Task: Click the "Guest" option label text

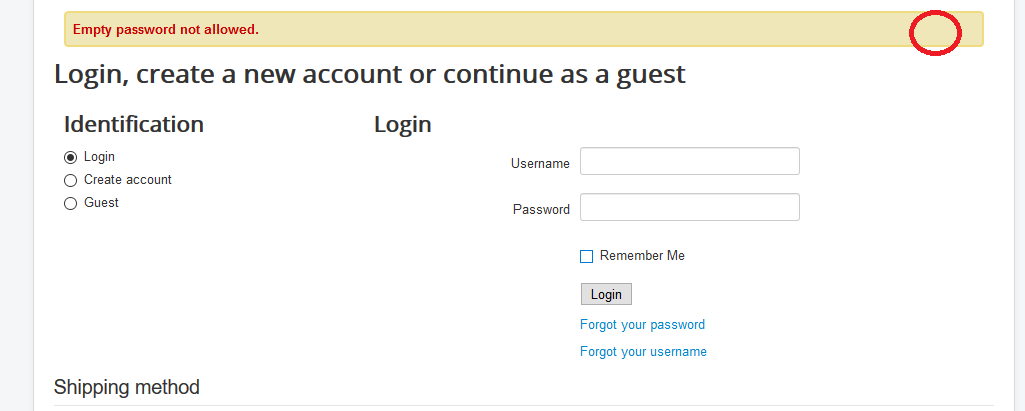Action: (101, 203)
